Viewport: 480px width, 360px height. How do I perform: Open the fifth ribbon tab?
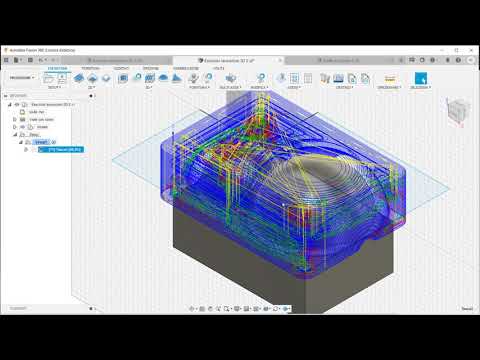tap(186, 68)
